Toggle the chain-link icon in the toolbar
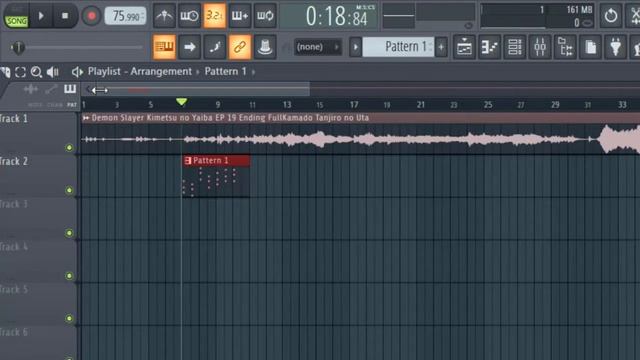Screen dimensions: 640x360 240,47
